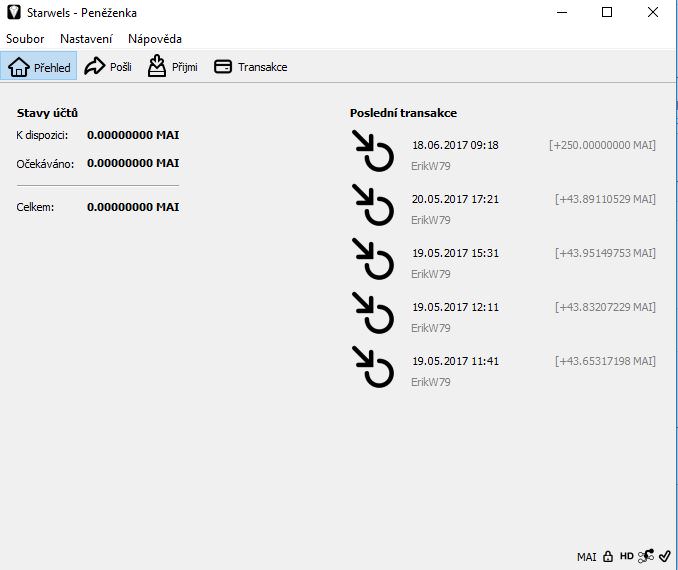Maximize the Starwels wallet window
The image size is (678, 570).
tap(607, 12)
